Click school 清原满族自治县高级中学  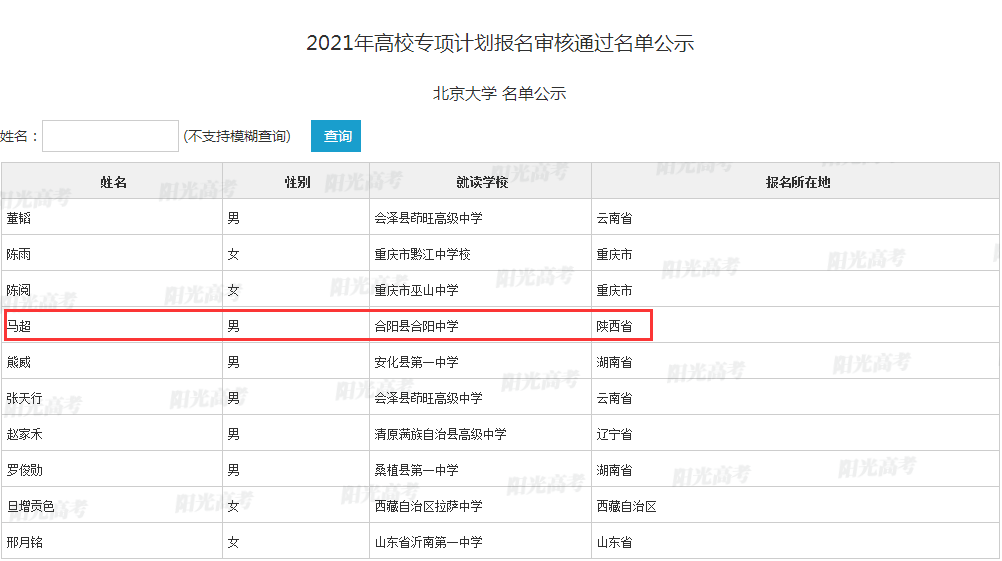click(440, 434)
